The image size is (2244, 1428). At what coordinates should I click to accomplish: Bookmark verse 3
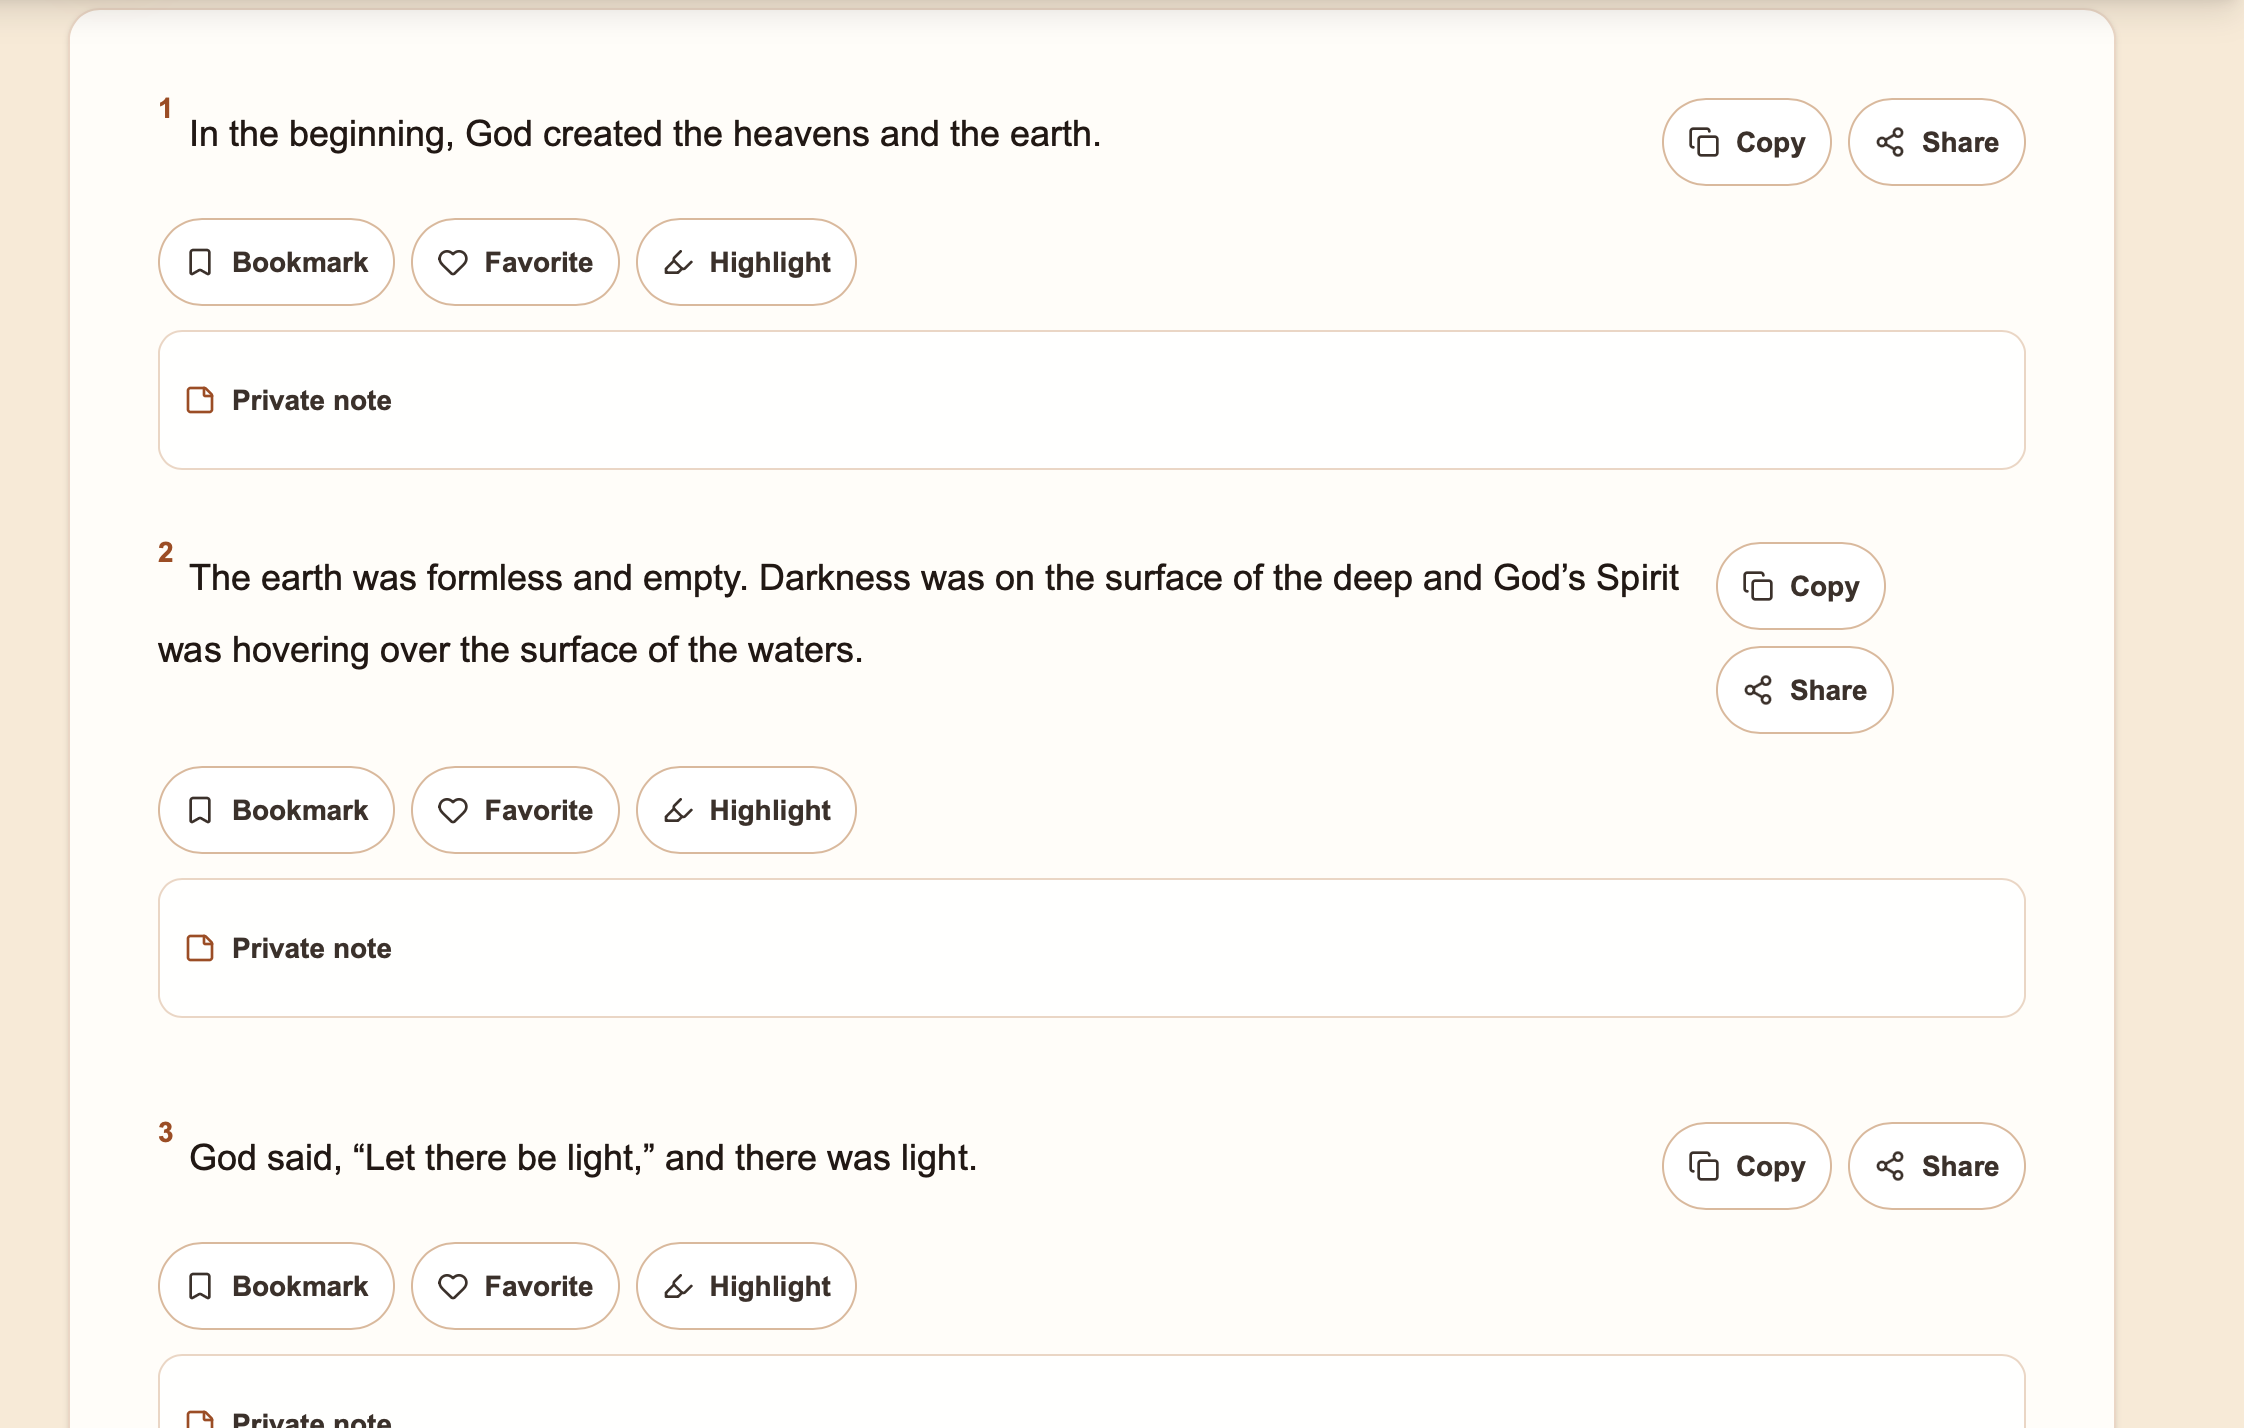pos(276,1286)
